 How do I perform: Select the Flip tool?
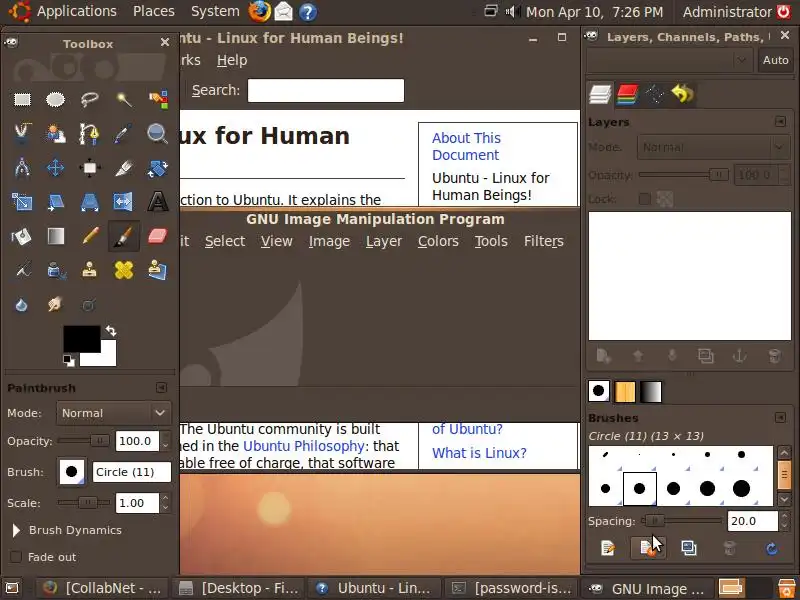point(124,202)
